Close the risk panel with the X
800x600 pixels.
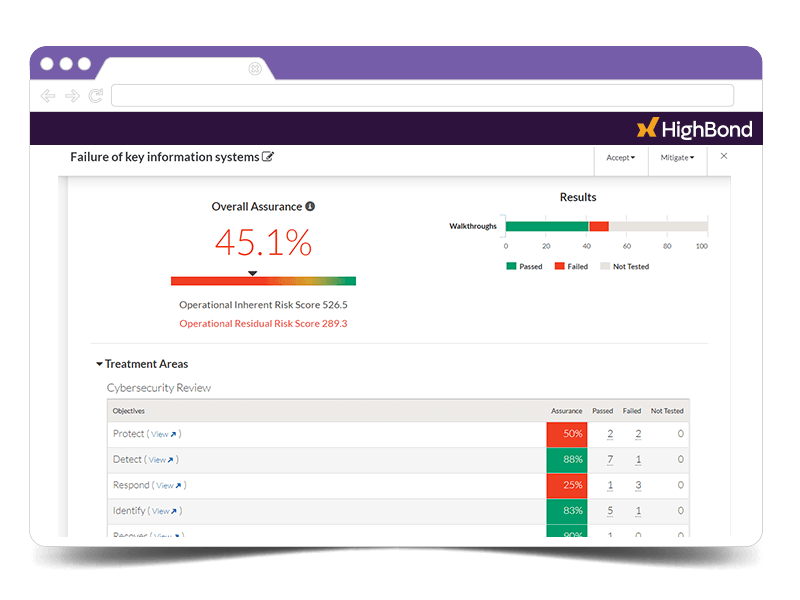coord(723,156)
